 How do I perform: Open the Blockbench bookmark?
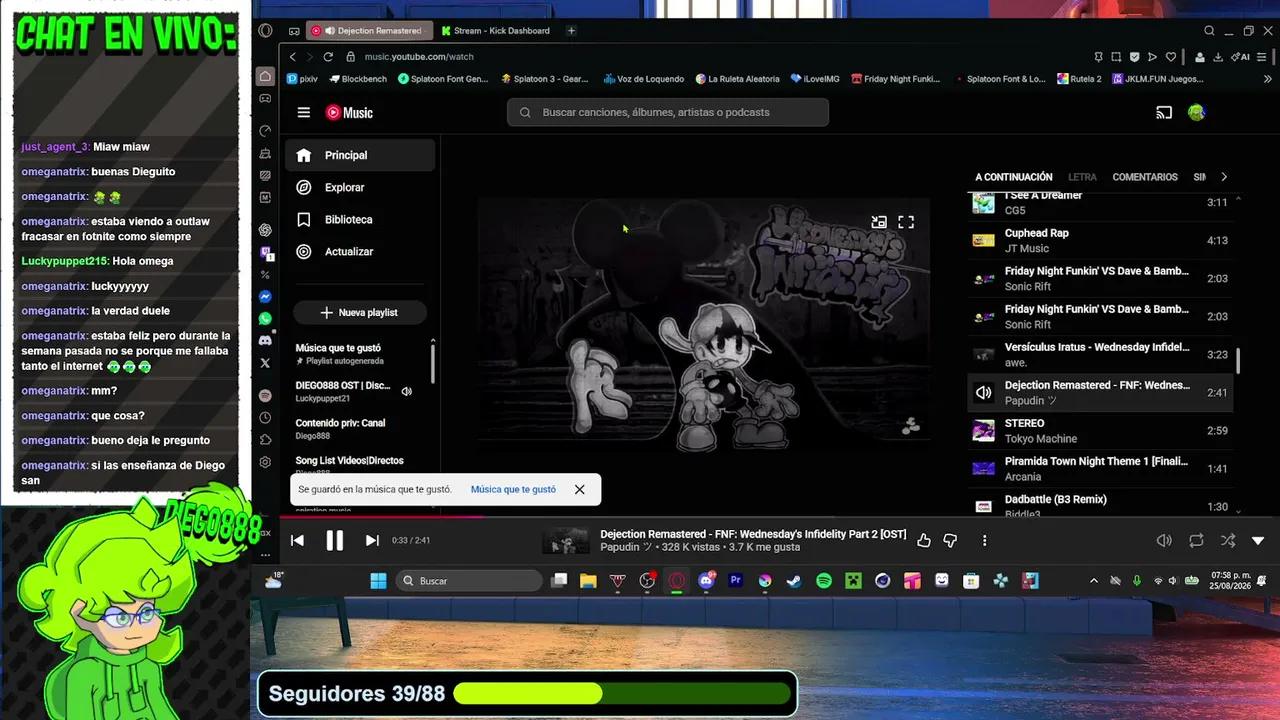tap(359, 79)
